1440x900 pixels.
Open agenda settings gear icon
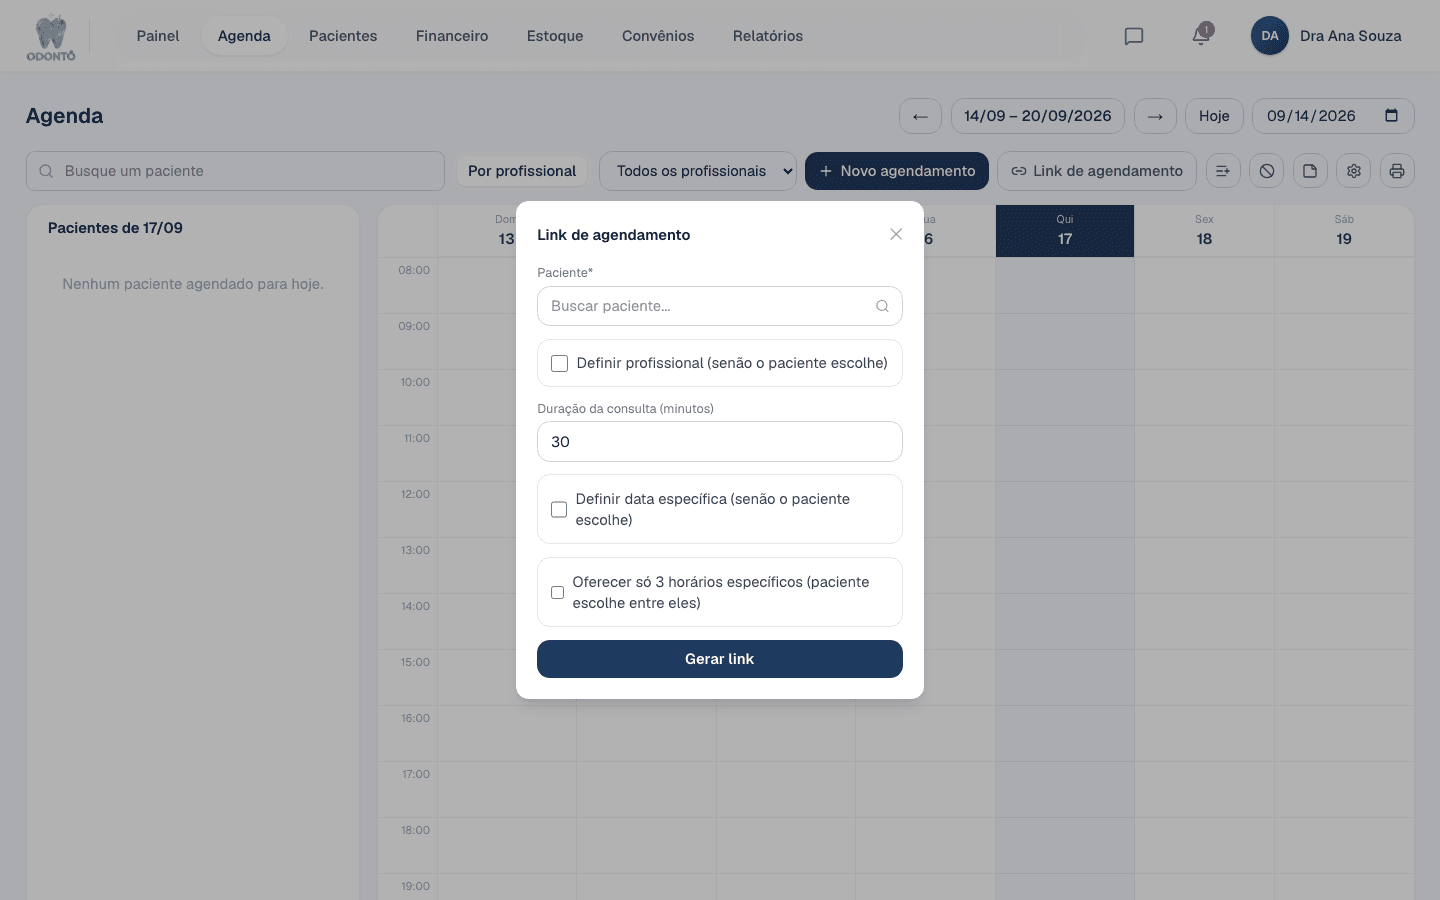[x=1353, y=171]
